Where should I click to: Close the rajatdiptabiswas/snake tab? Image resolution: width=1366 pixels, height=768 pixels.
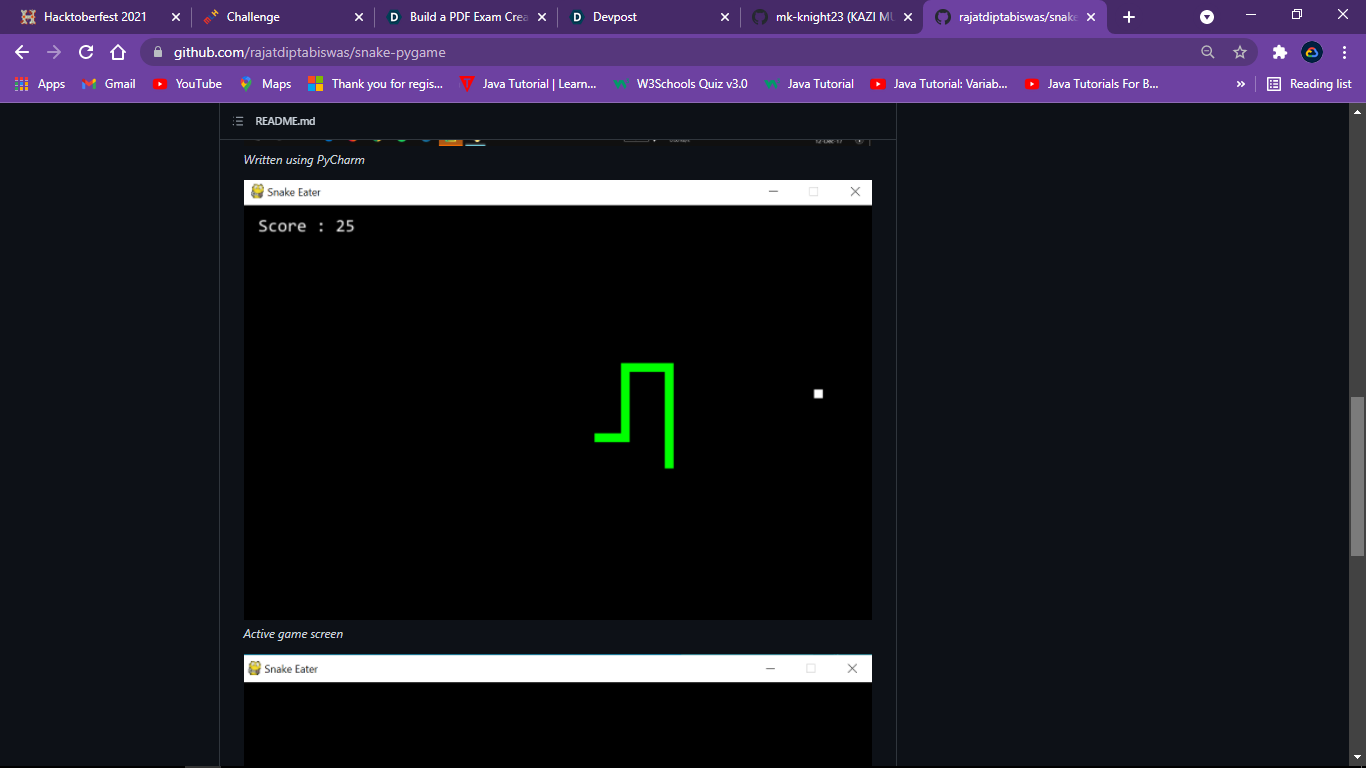[1091, 17]
